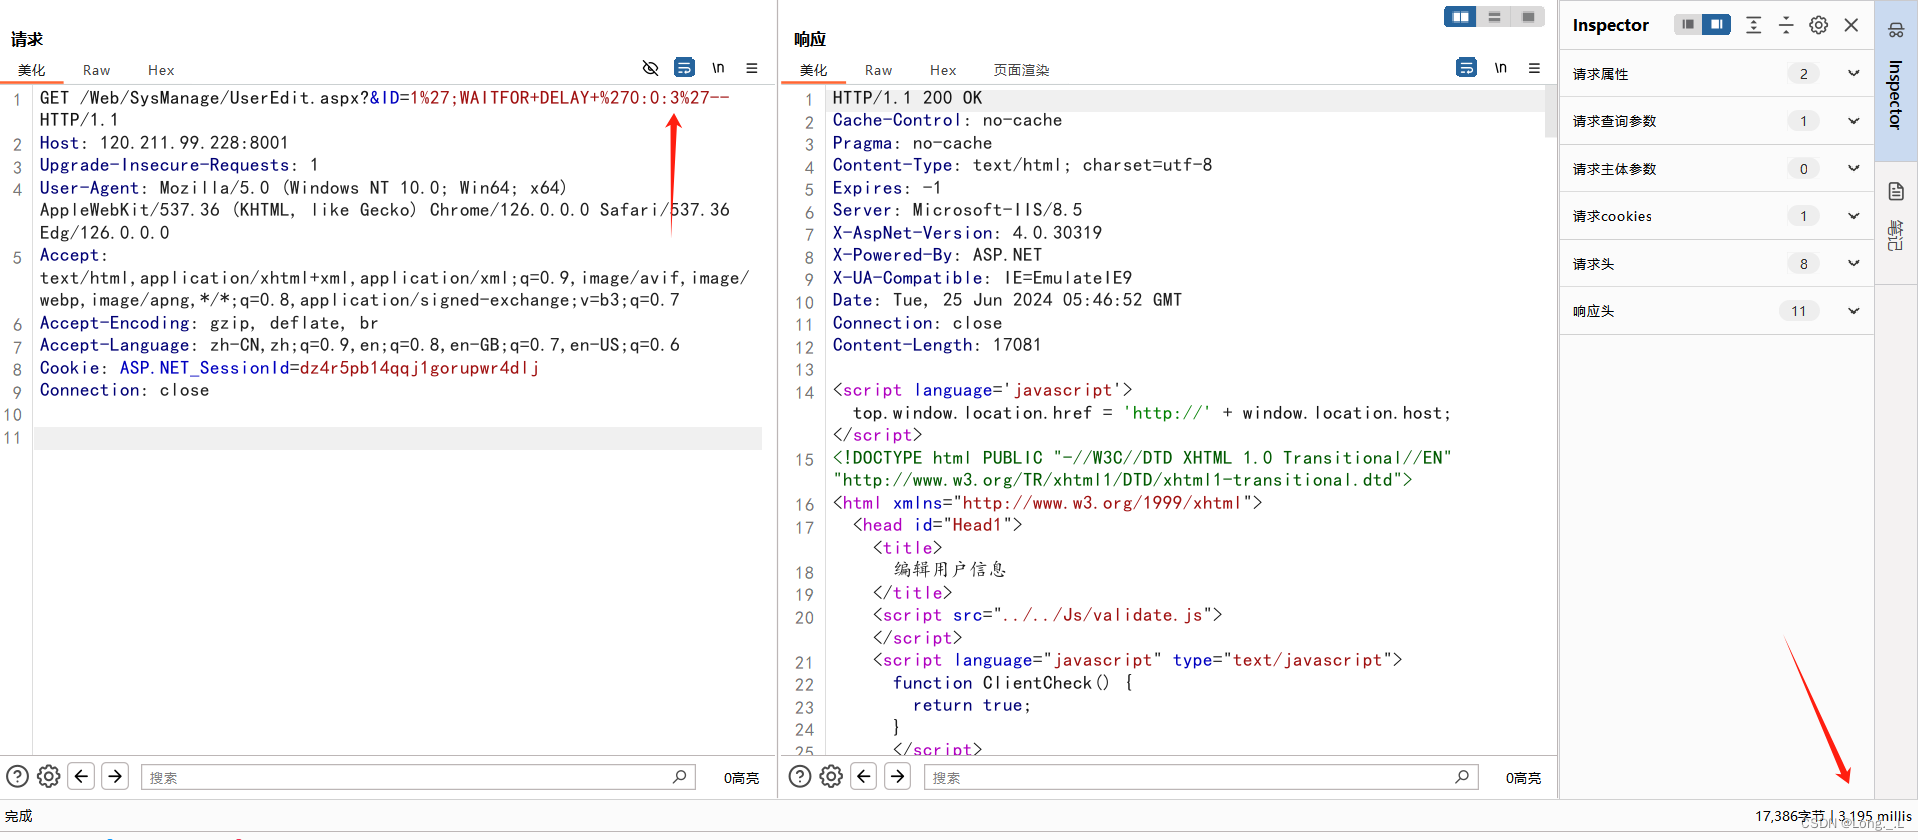
Task: Click magnifier icon in response search box
Action: [x=1462, y=777]
